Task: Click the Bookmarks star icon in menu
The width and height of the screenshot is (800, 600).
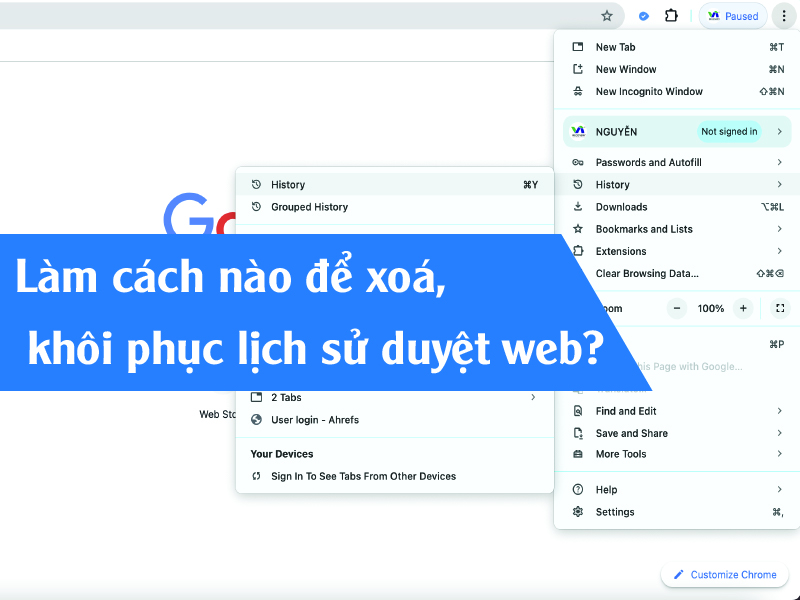Action: (x=578, y=229)
